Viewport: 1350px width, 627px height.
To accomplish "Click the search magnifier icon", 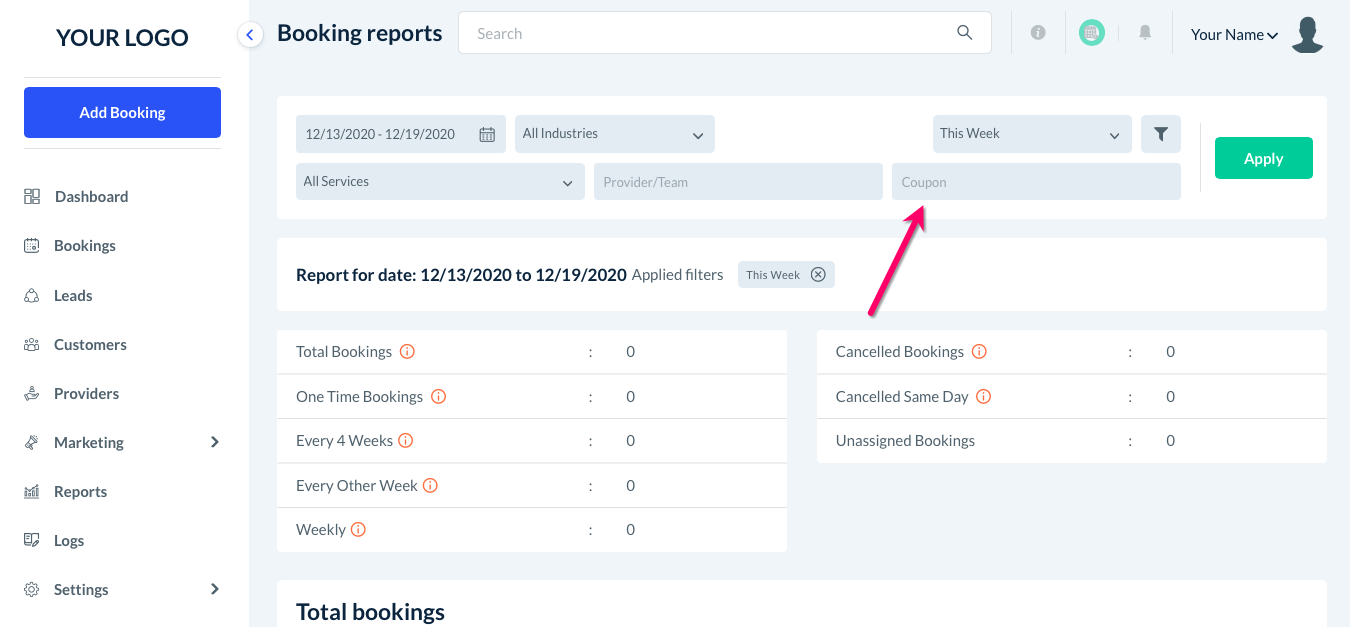I will point(964,33).
